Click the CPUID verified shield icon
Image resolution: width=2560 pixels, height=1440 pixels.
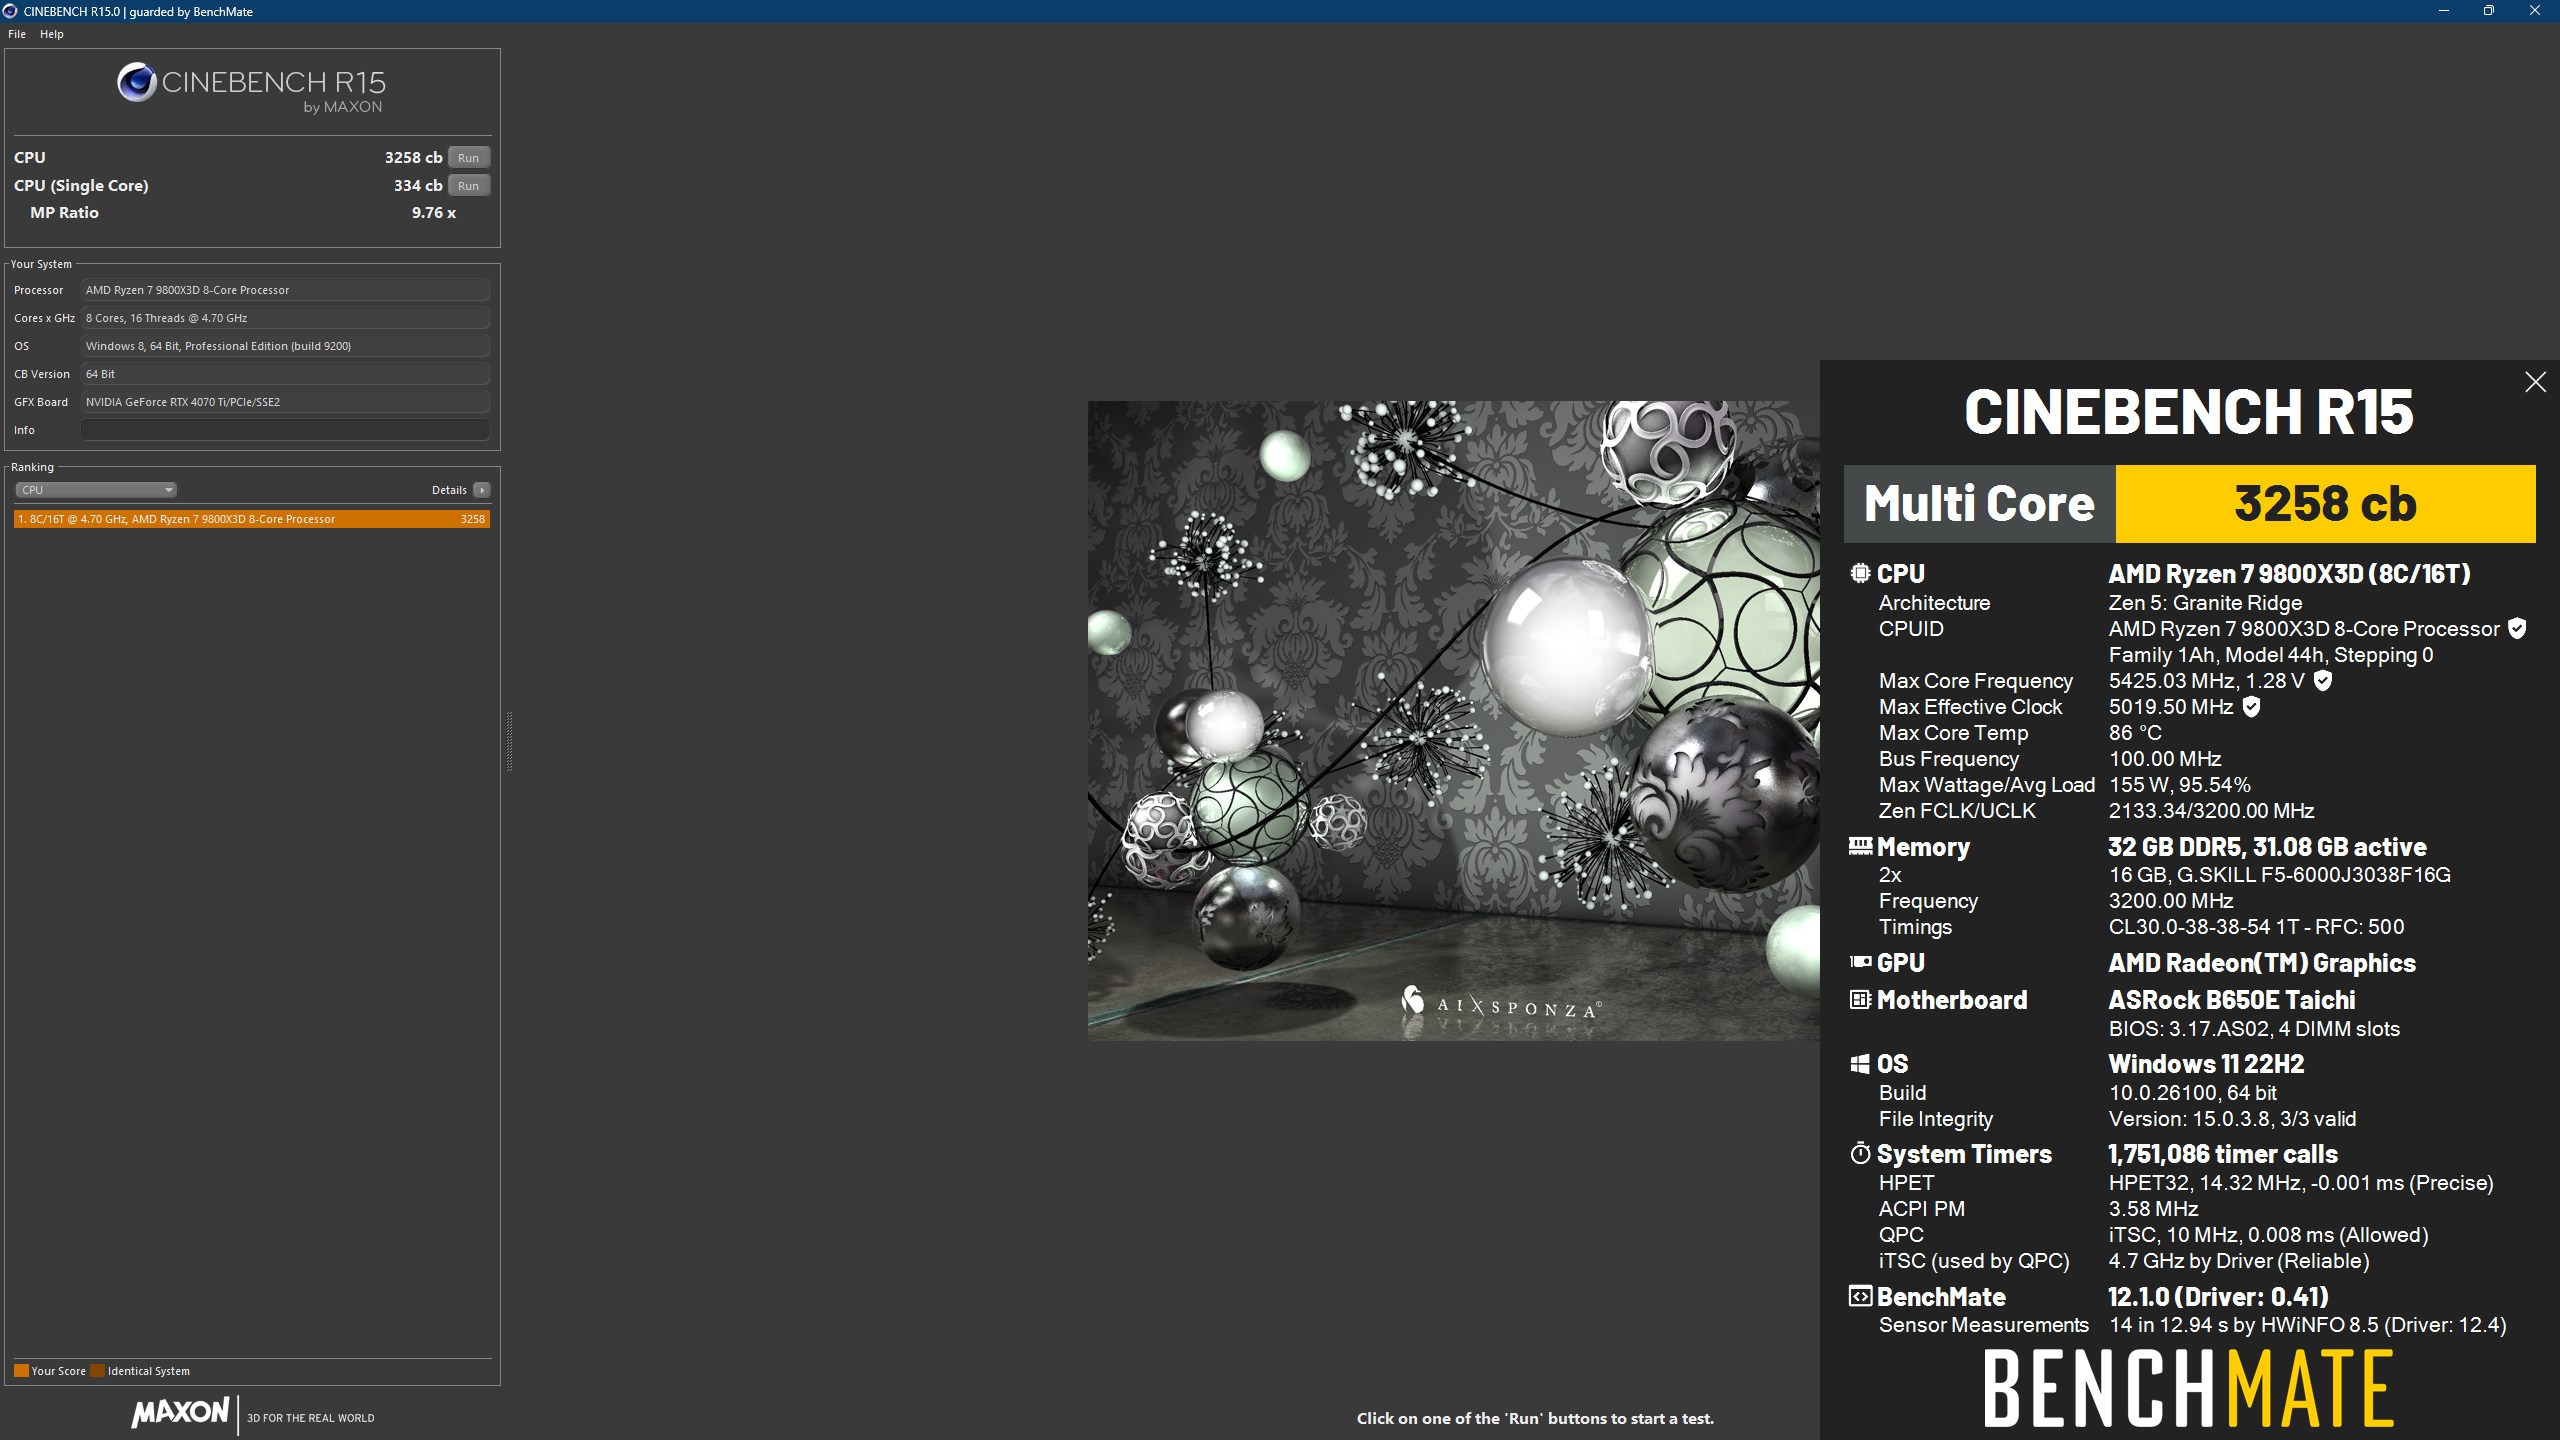(x=2517, y=629)
